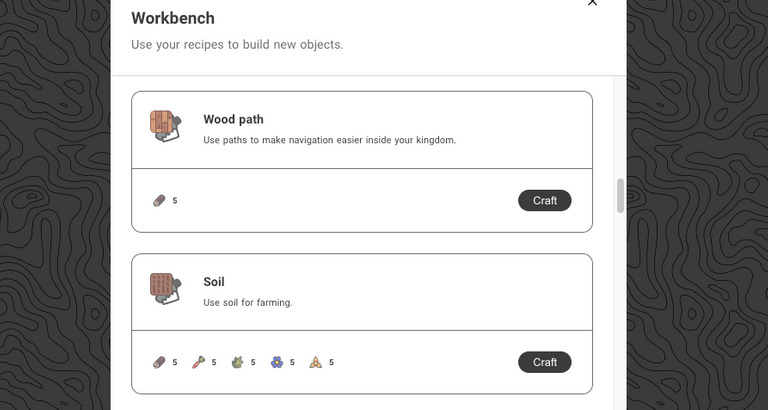The width and height of the screenshot is (768, 410).
Task: Click the Soil recipe tile icon
Action: [166, 289]
